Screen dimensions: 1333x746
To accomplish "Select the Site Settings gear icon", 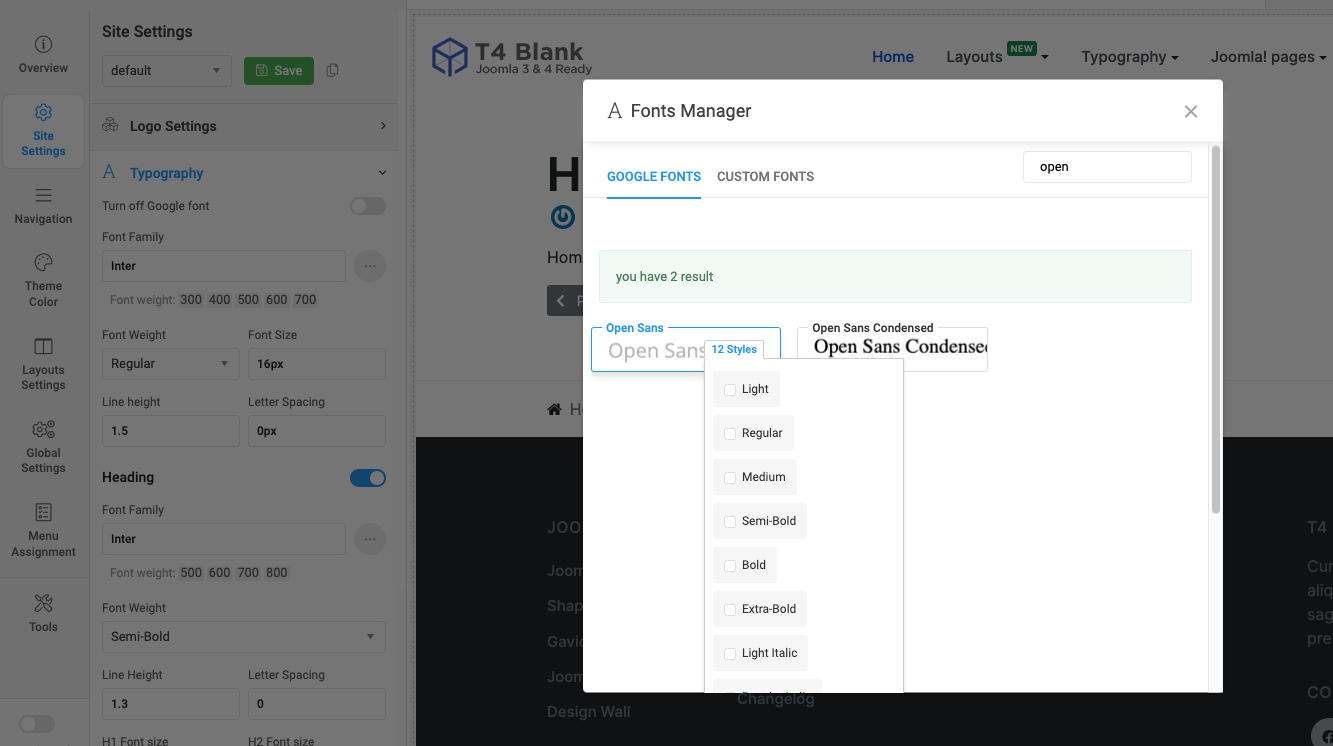I will (x=43, y=112).
